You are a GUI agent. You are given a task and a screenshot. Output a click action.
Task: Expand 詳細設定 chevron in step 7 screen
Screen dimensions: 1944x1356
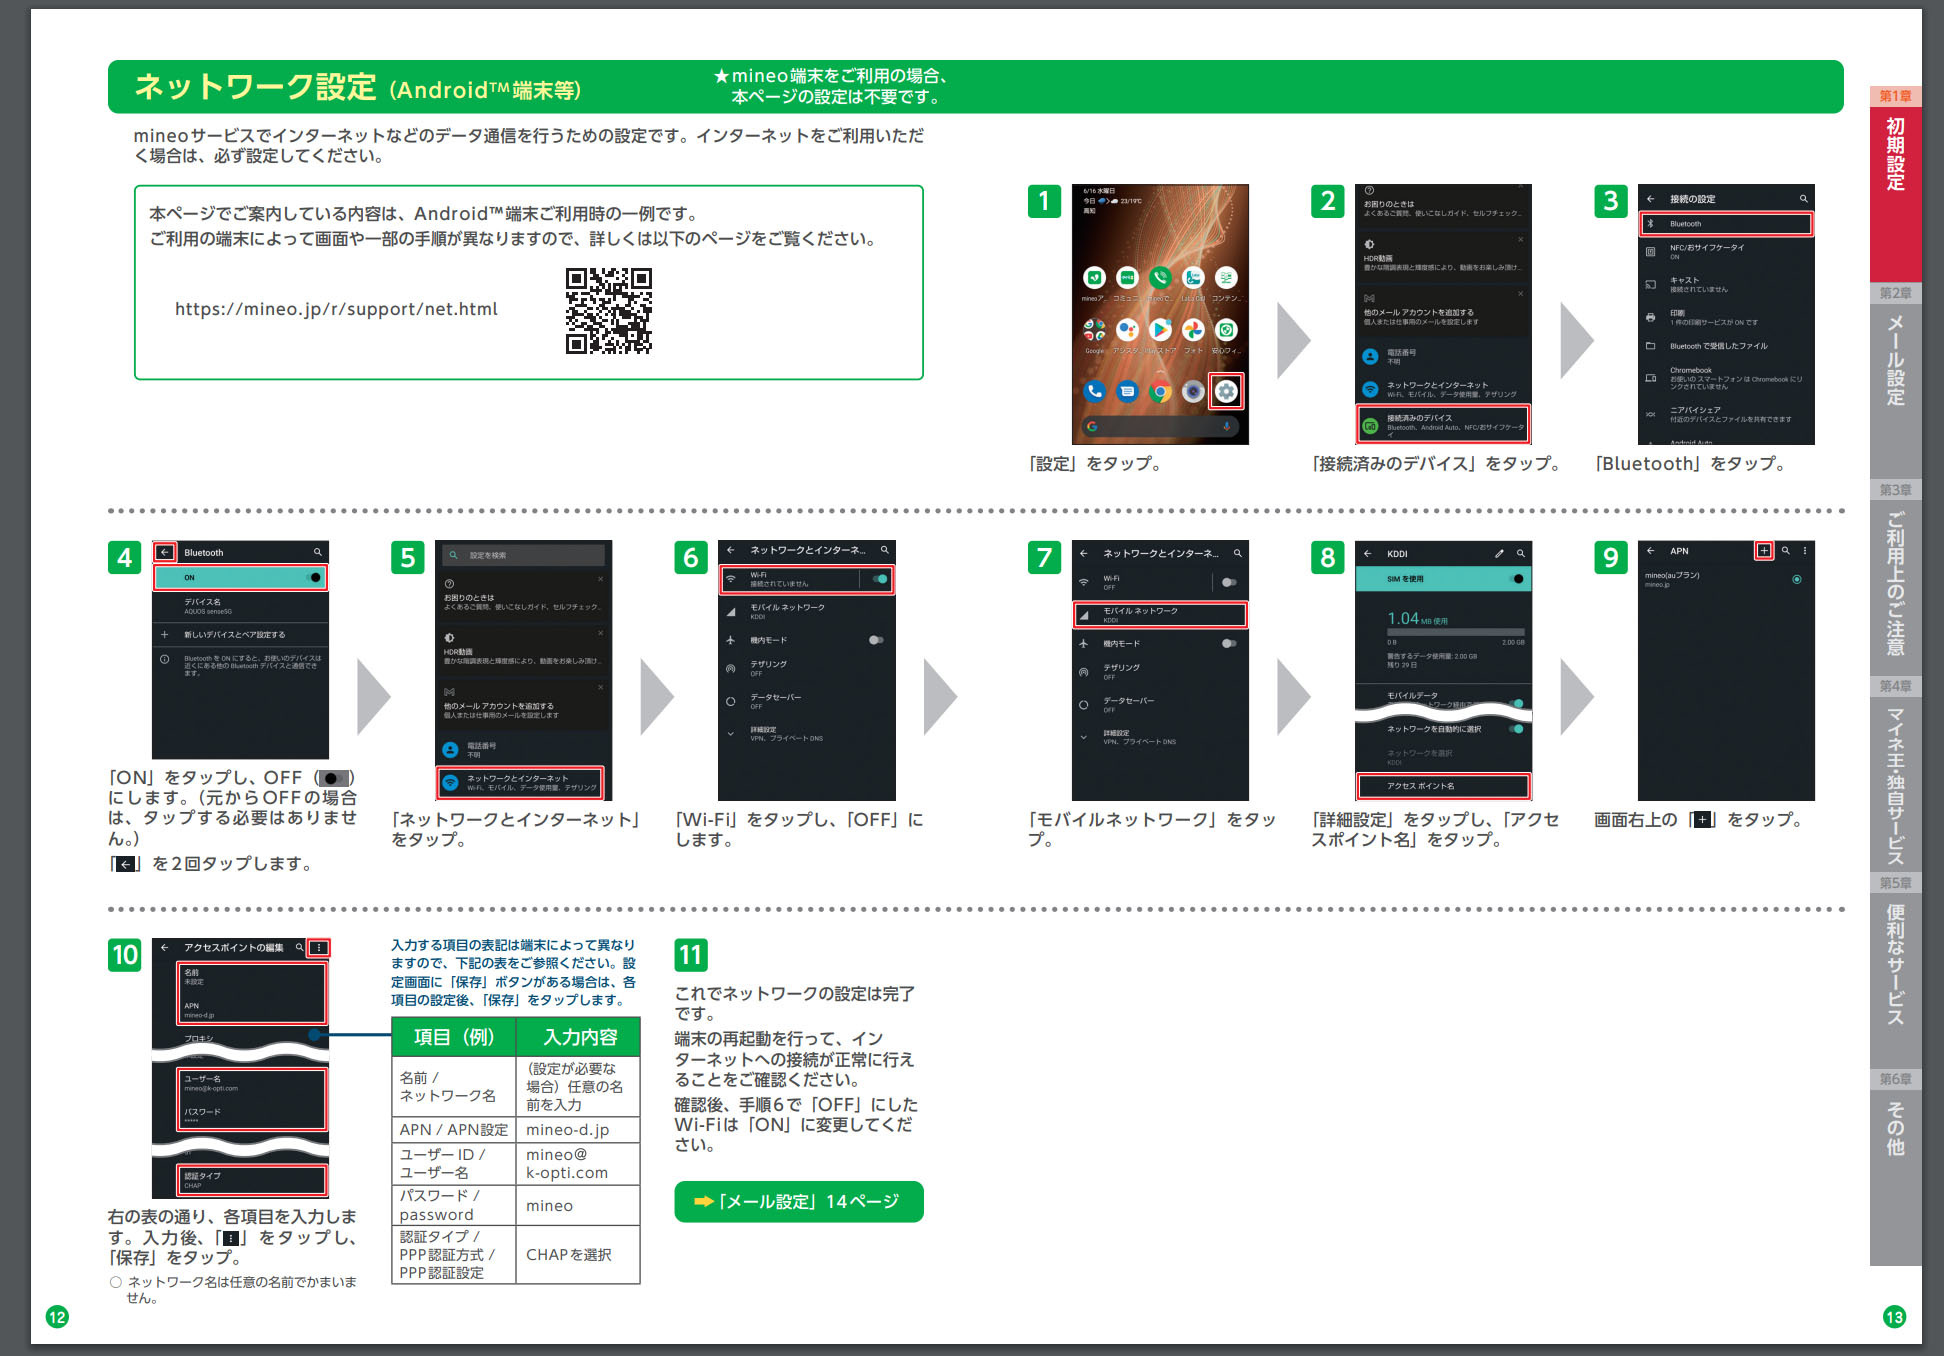[1083, 737]
